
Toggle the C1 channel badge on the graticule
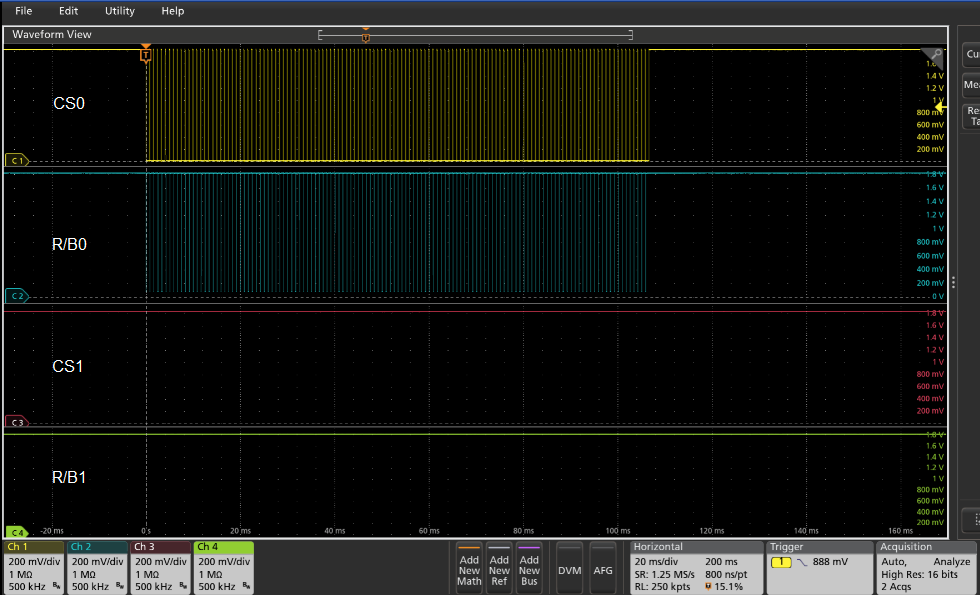coord(16,160)
